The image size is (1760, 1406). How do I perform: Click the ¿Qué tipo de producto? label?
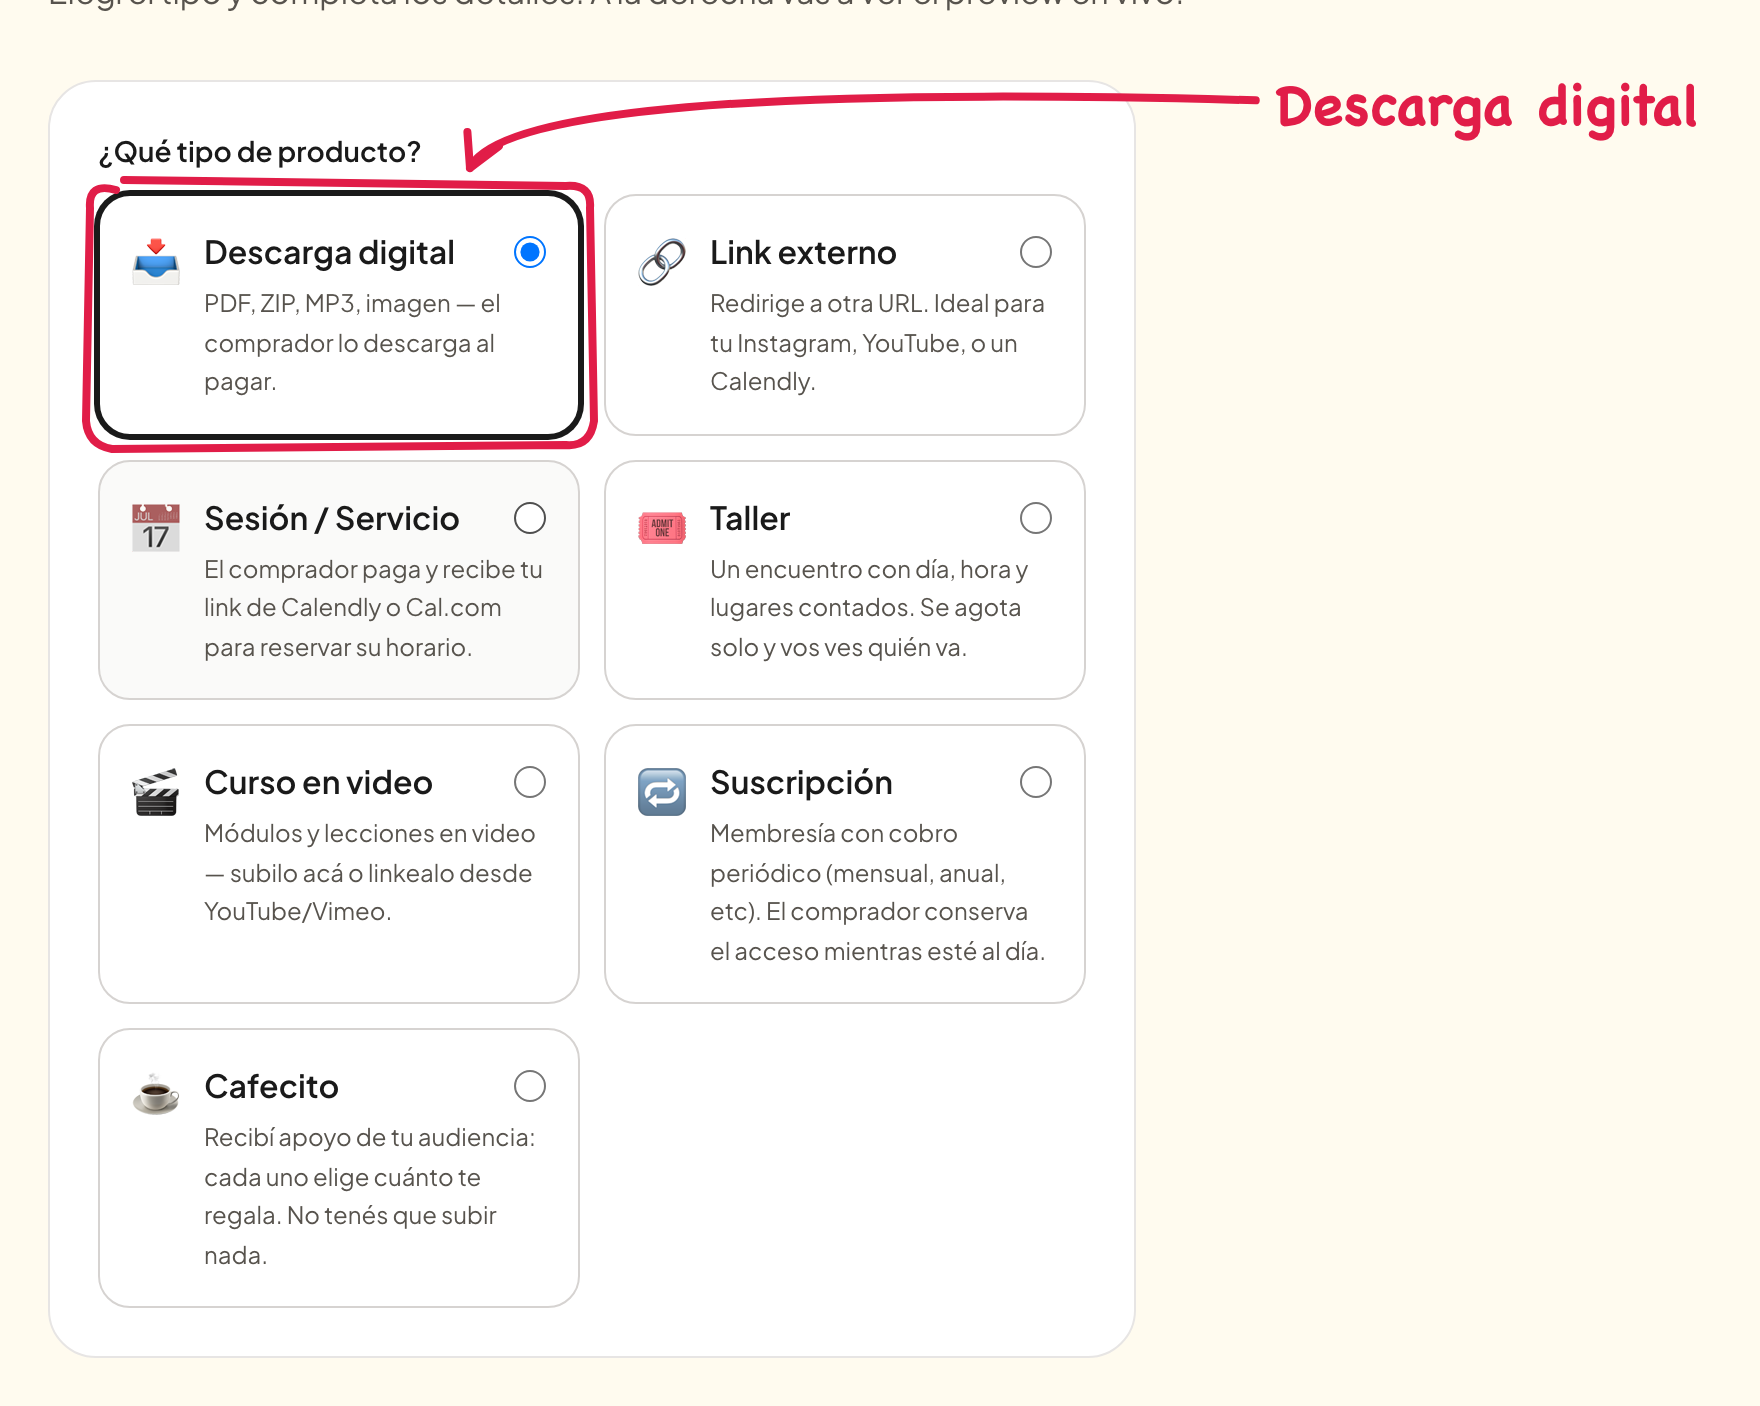coord(260,152)
